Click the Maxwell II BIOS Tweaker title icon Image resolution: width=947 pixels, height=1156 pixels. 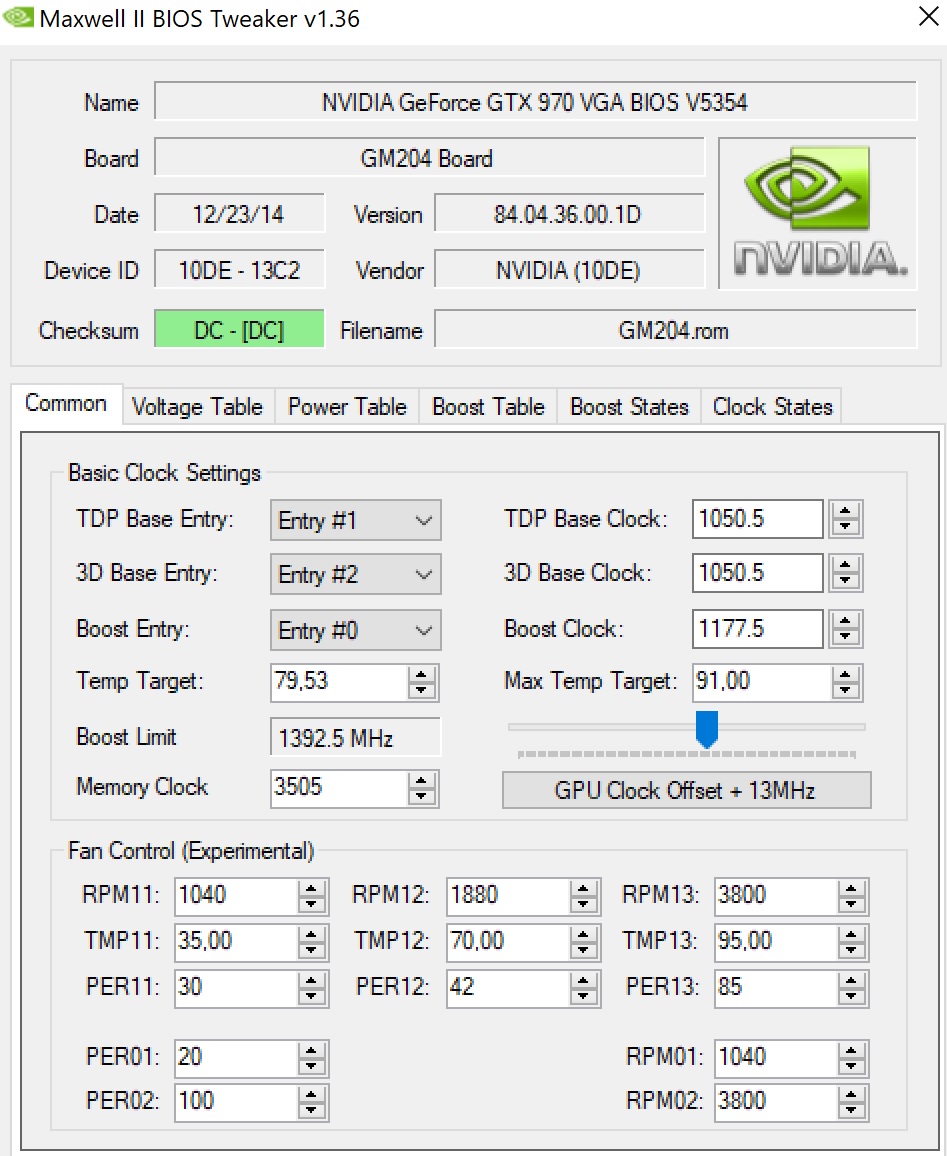point(18,17)
